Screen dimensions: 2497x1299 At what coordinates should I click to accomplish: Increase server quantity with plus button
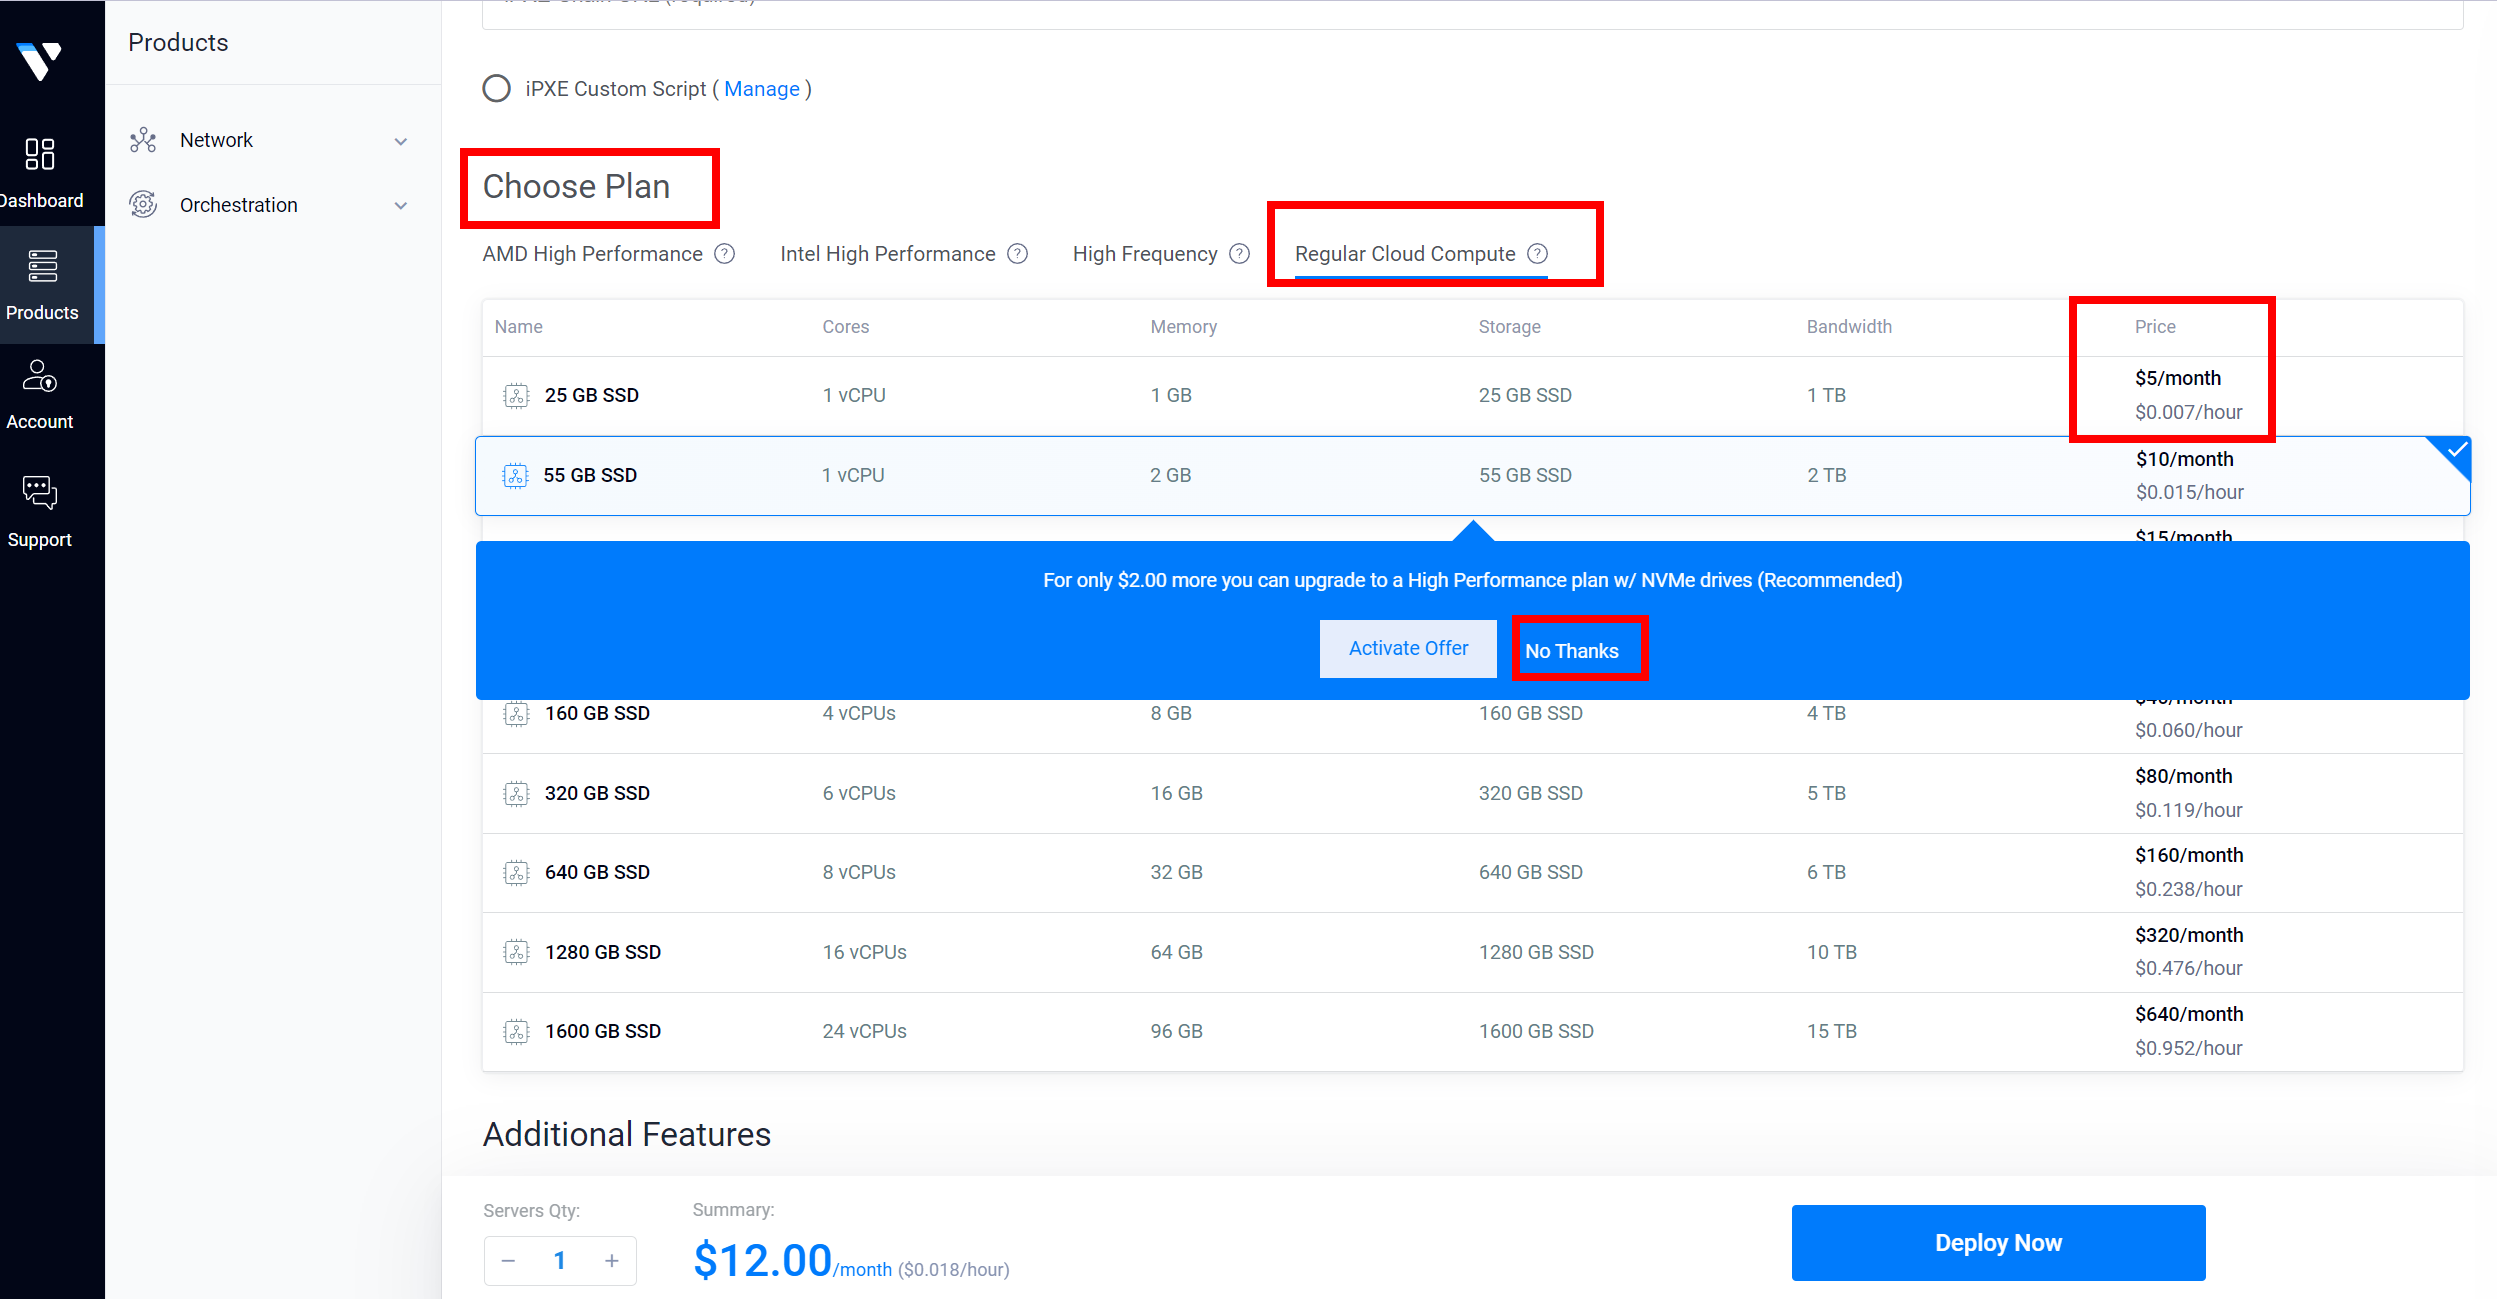pos(612,1261)
